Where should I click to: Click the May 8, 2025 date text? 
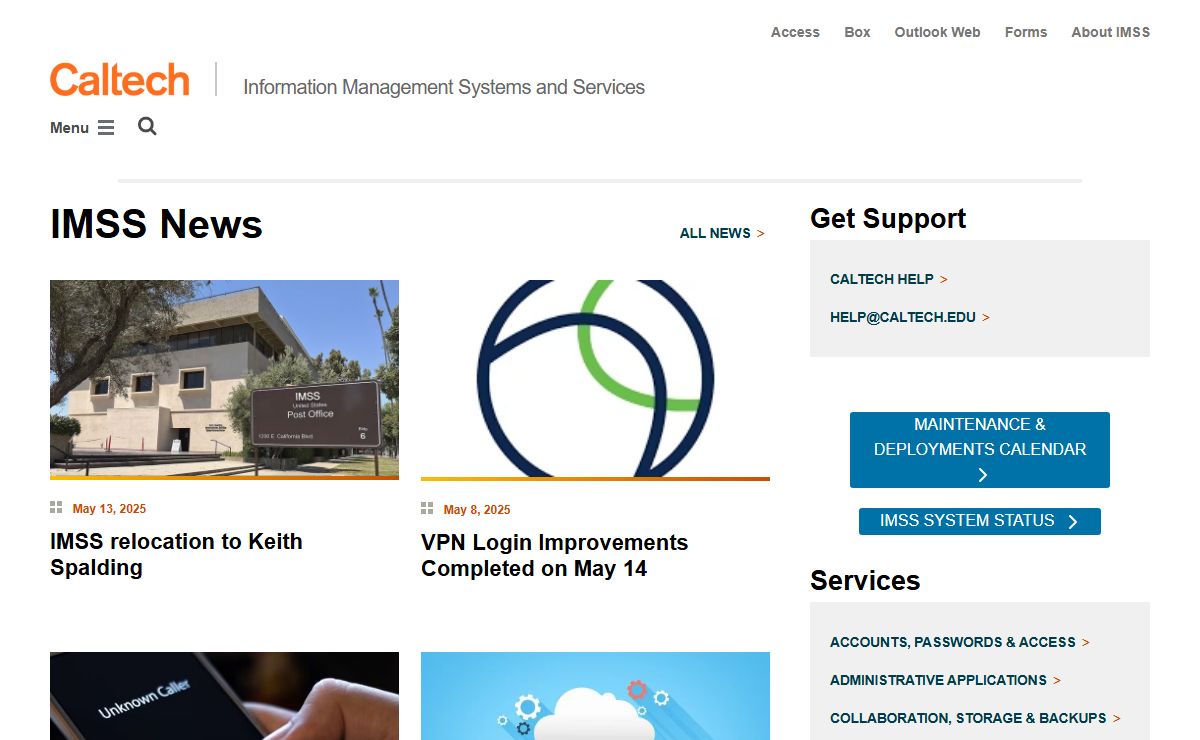(x=477, y=510)
